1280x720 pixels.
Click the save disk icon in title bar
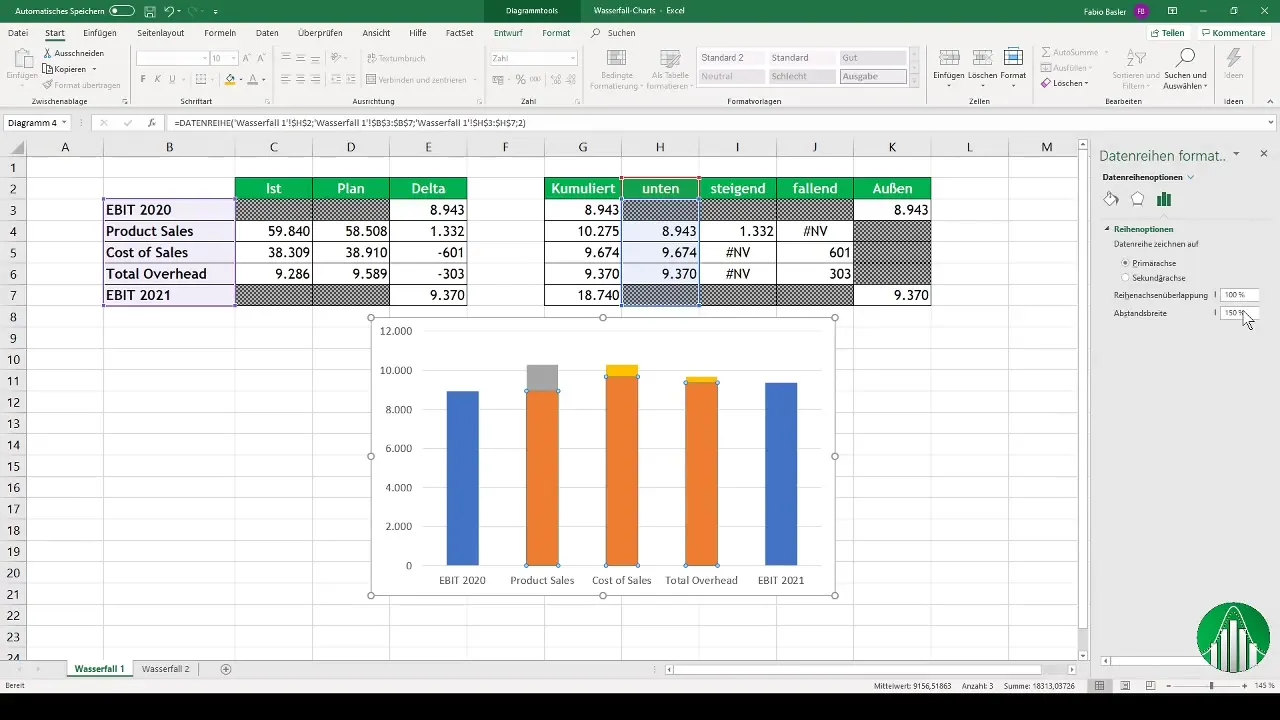tap(149, 10)
